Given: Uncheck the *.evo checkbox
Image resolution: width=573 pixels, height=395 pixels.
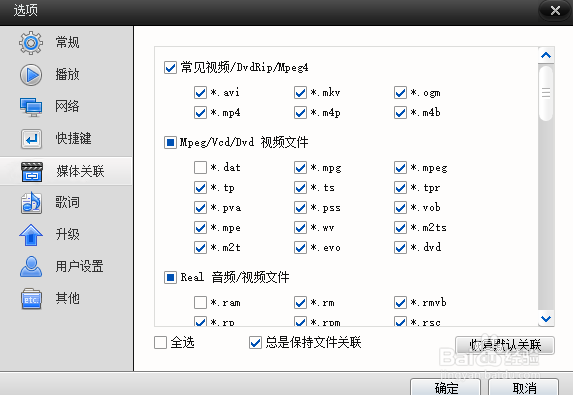Looking at the screenshot, I should coord(300,248).
